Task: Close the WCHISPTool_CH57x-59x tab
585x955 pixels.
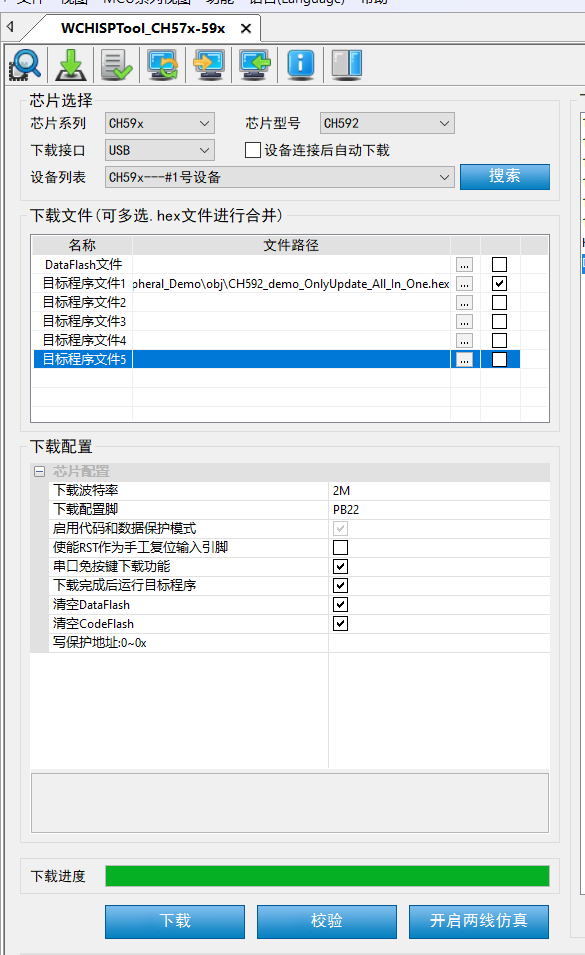Action: [x=246, y=29]
